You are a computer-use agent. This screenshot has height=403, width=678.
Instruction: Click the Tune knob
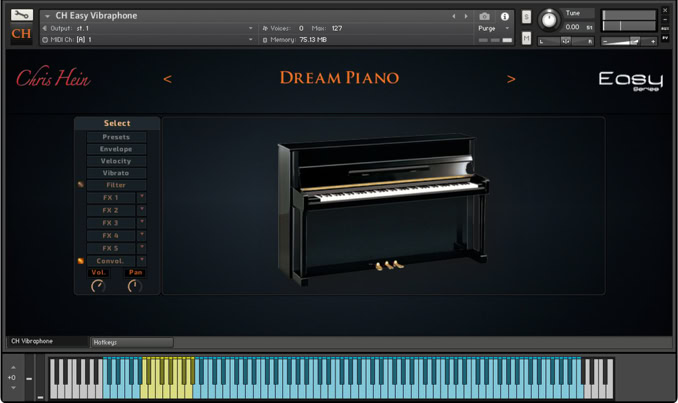549,19
